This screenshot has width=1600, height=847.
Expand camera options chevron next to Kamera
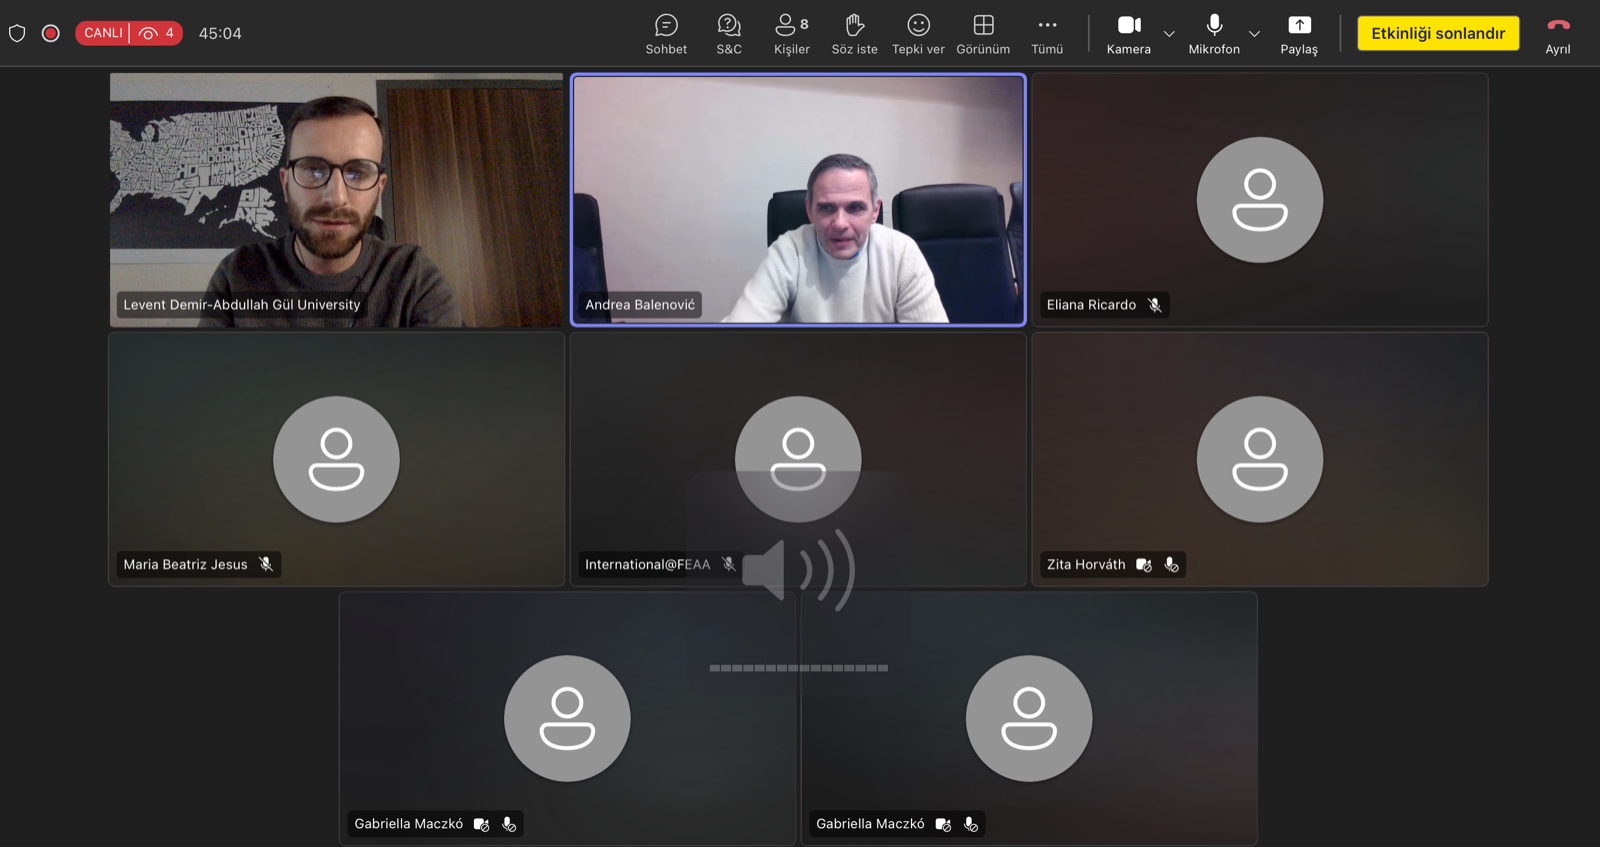1169,34
